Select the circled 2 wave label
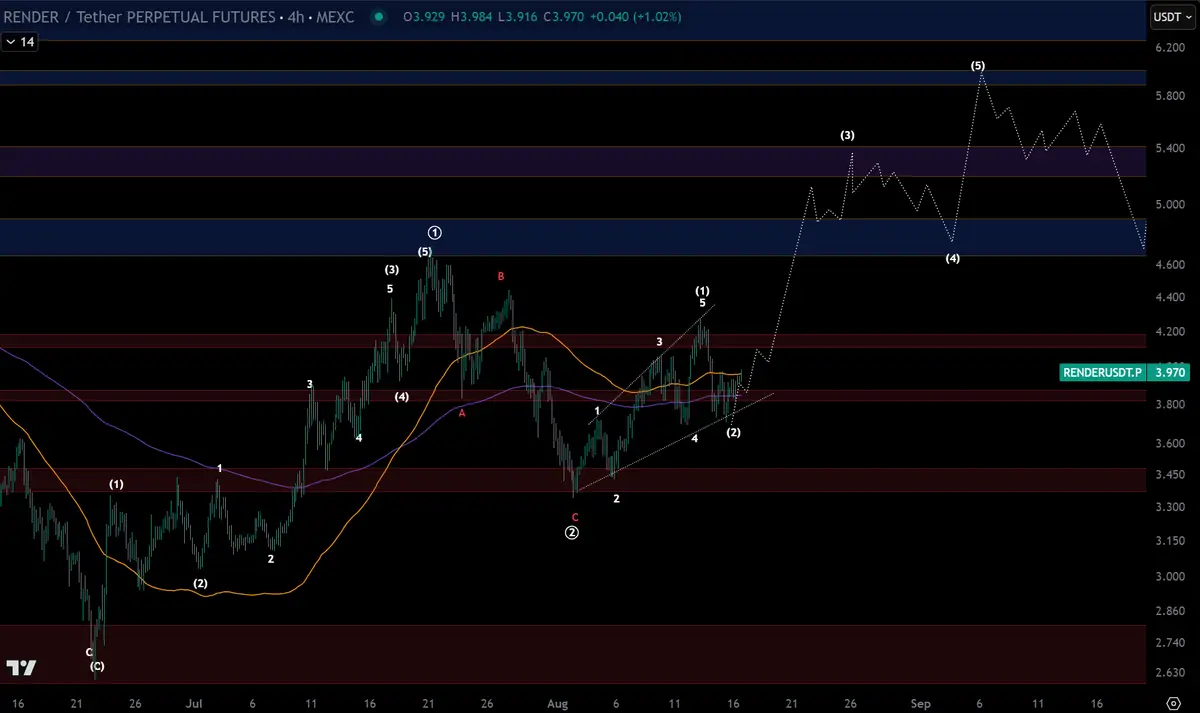 point(572,533)
